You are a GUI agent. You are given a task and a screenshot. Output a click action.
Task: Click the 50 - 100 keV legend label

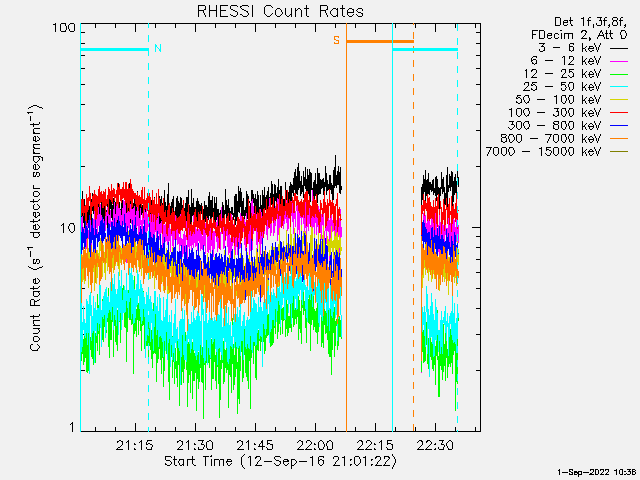[x=558, y=100]
